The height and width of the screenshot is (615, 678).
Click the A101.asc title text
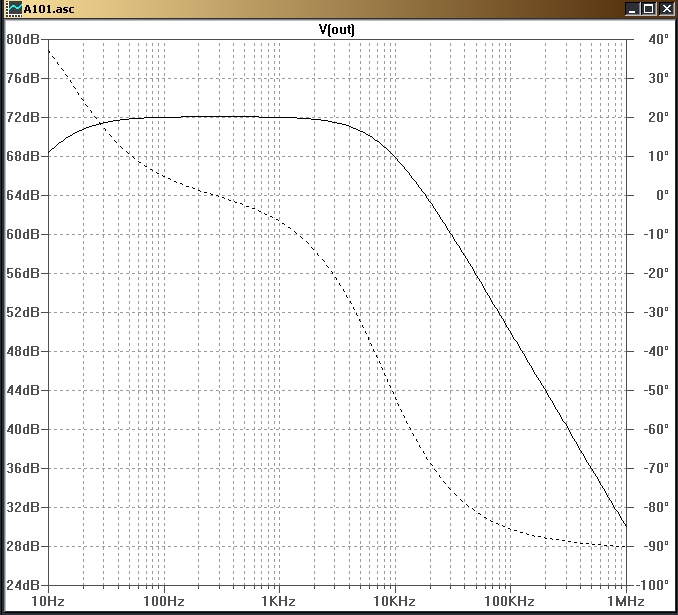pos(49,9)
